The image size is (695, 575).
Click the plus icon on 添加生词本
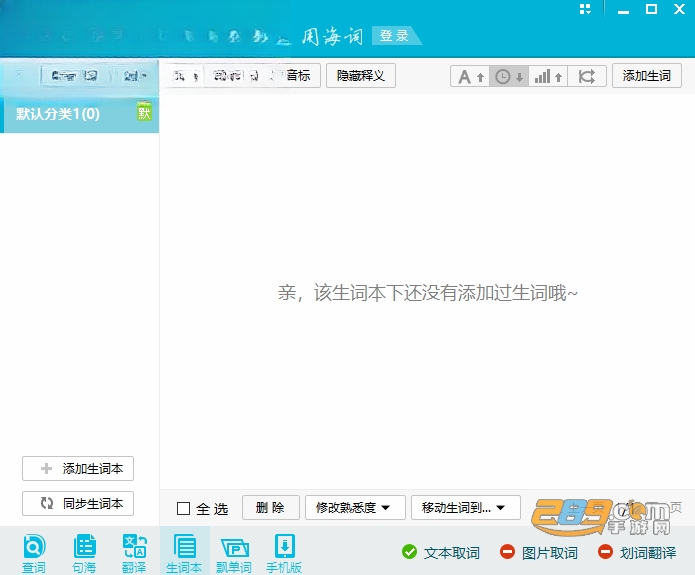coord(47,469)
